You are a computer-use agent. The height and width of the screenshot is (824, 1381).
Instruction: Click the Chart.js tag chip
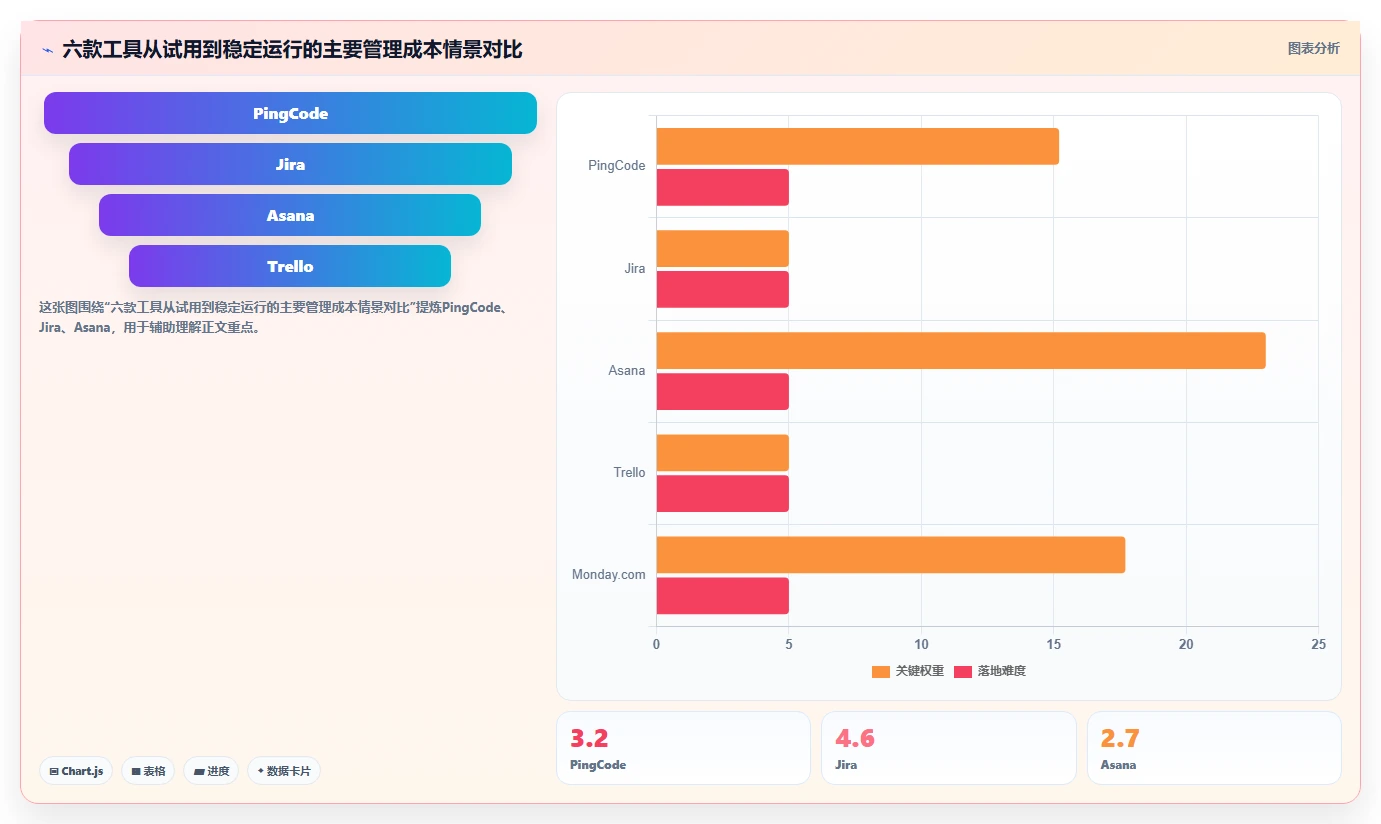pyautogui.click(x=76, y=771)
